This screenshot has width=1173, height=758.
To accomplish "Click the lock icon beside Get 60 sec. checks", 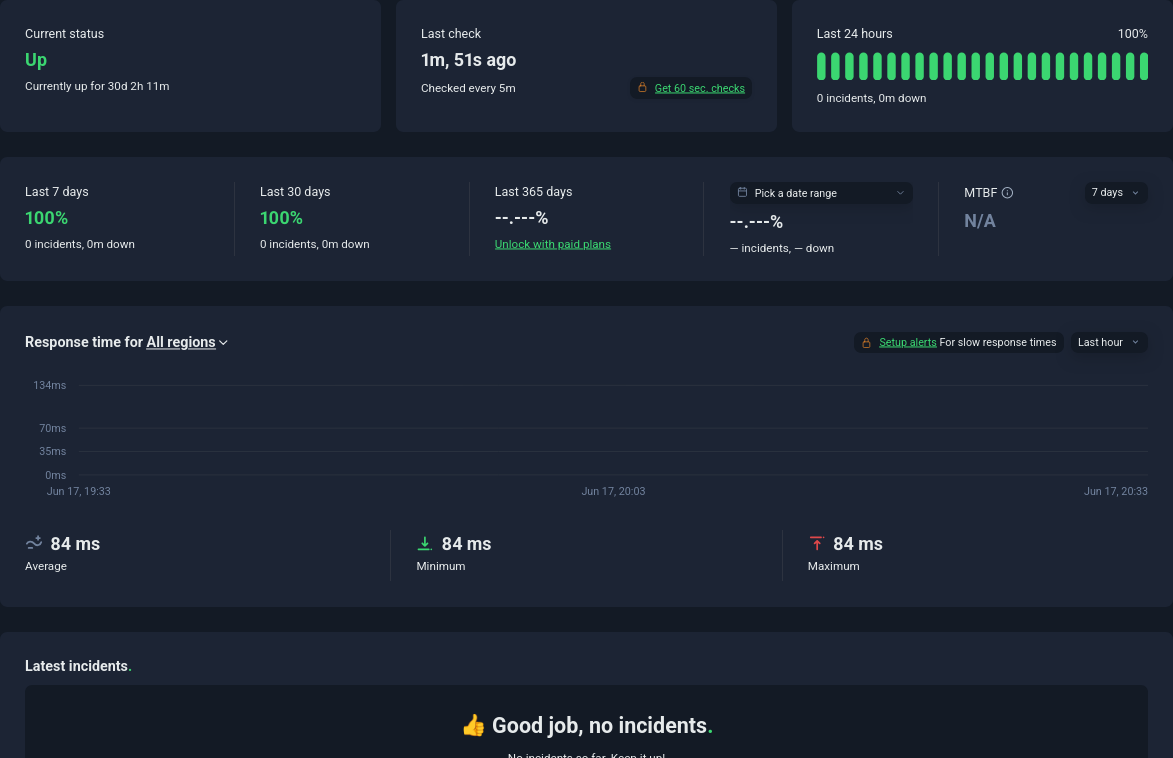I will point(642,88).
